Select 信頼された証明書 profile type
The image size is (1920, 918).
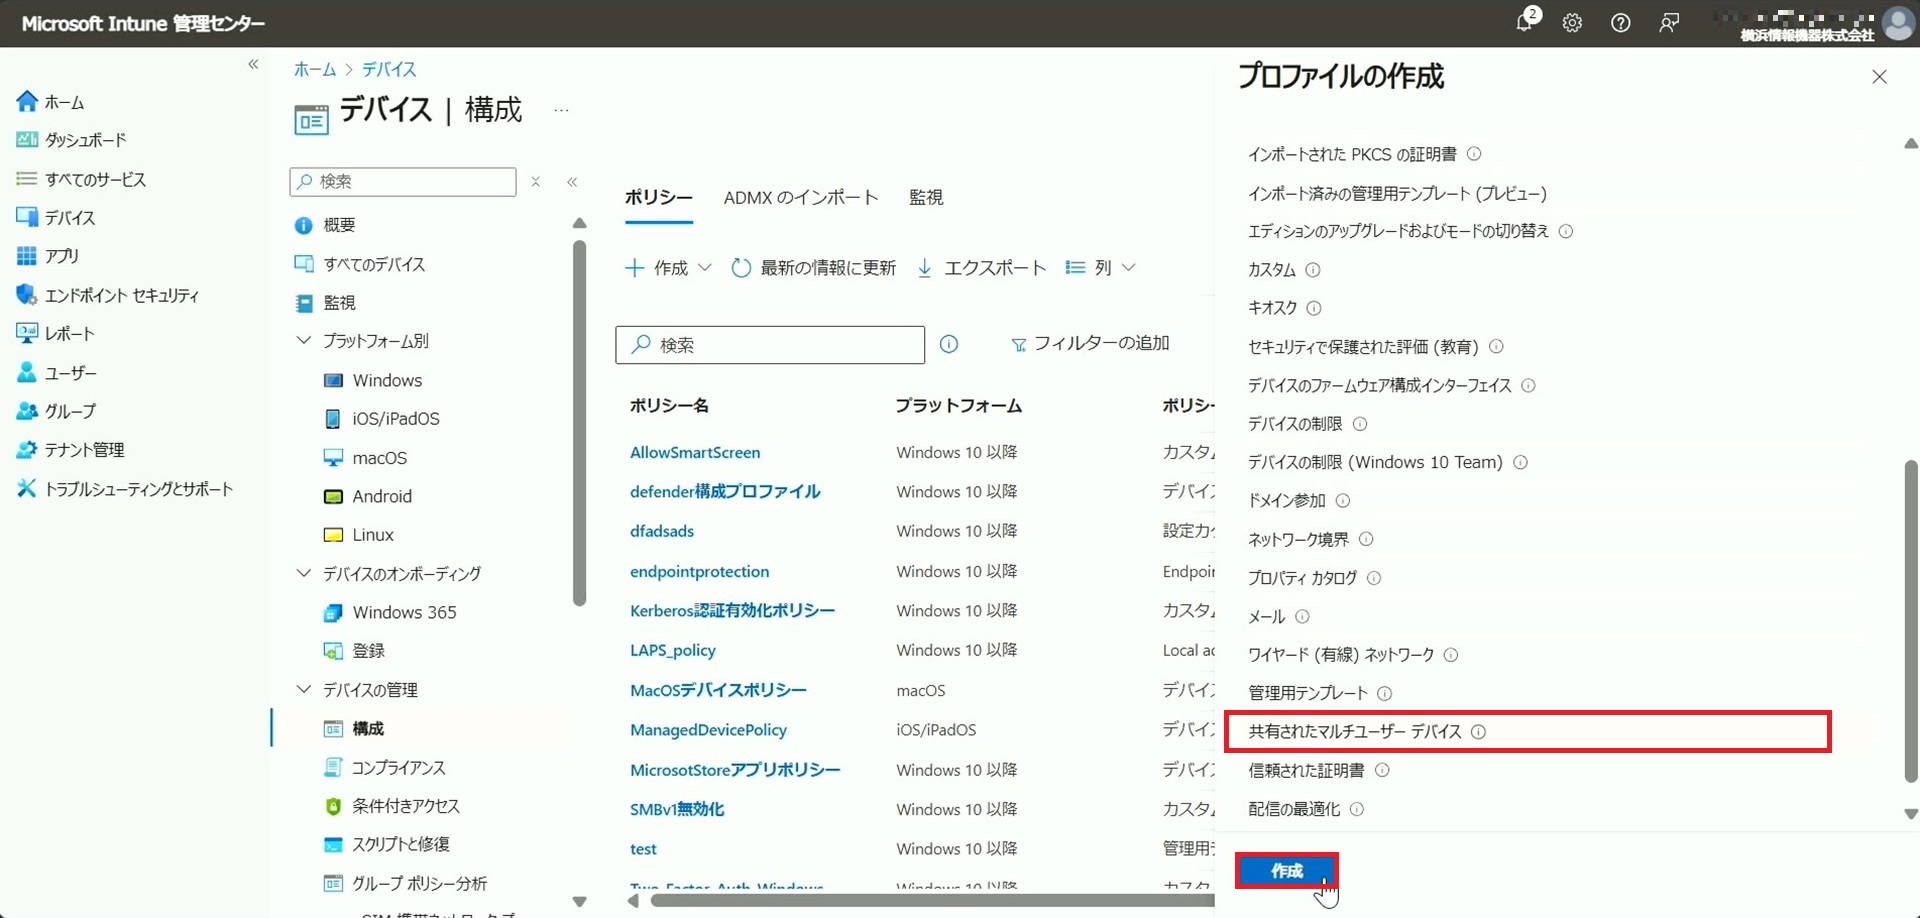1306,770
